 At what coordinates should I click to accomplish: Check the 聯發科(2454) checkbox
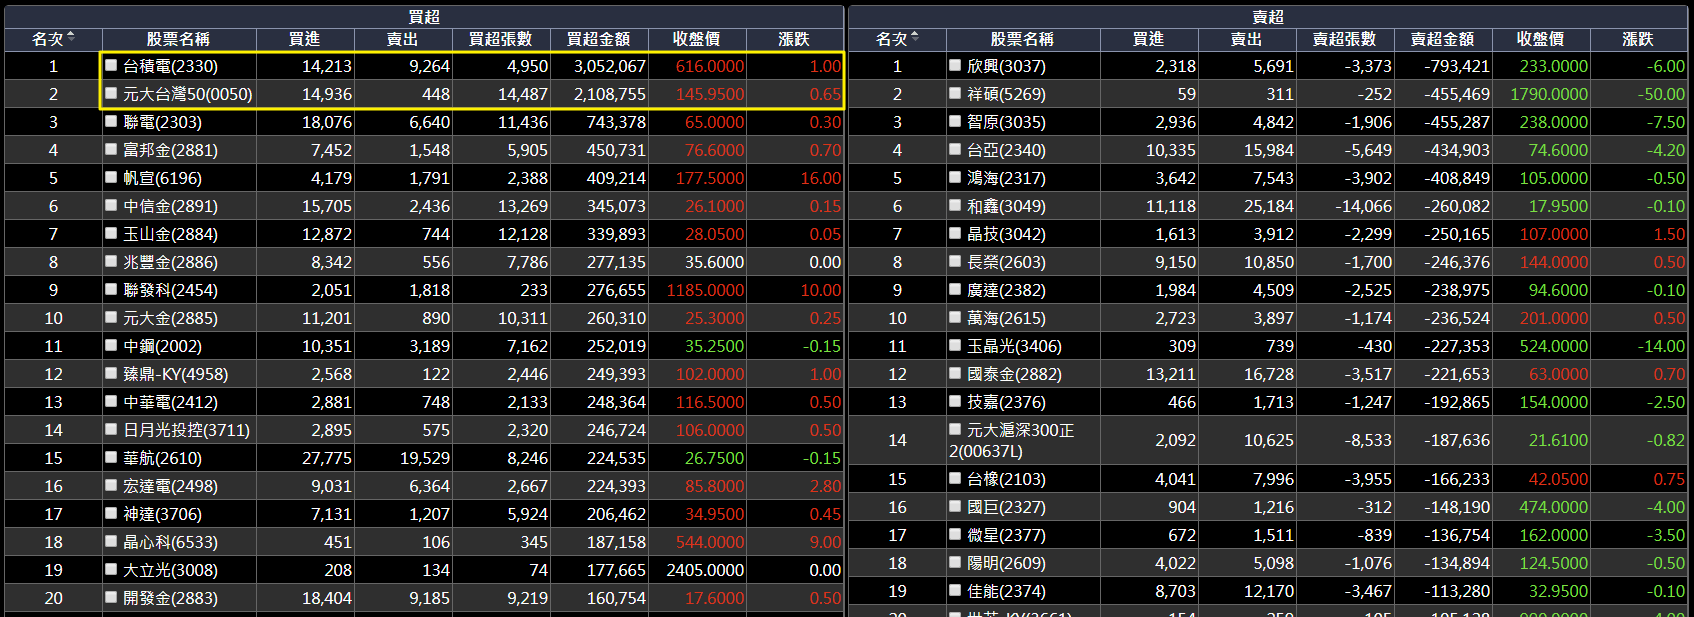(112, 289)
